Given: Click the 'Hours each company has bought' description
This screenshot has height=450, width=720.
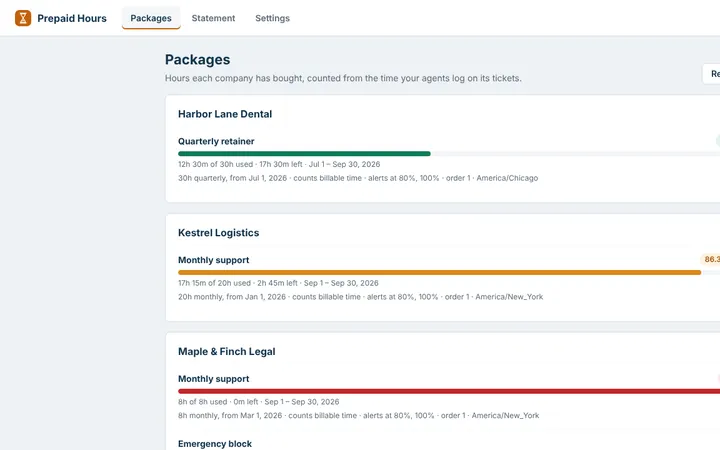Looking at the screenshot, I should click(x=343, y=79).
